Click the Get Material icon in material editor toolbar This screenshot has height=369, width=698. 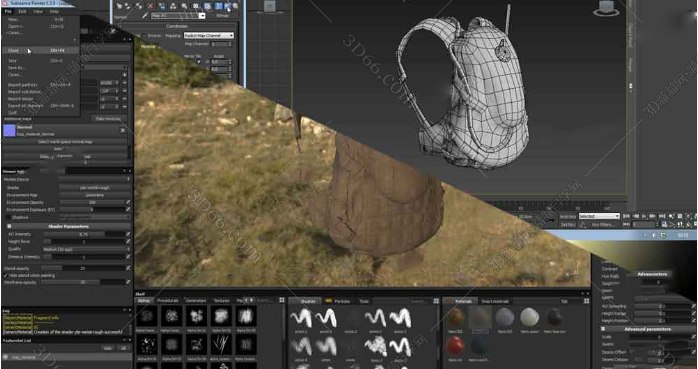118,6
